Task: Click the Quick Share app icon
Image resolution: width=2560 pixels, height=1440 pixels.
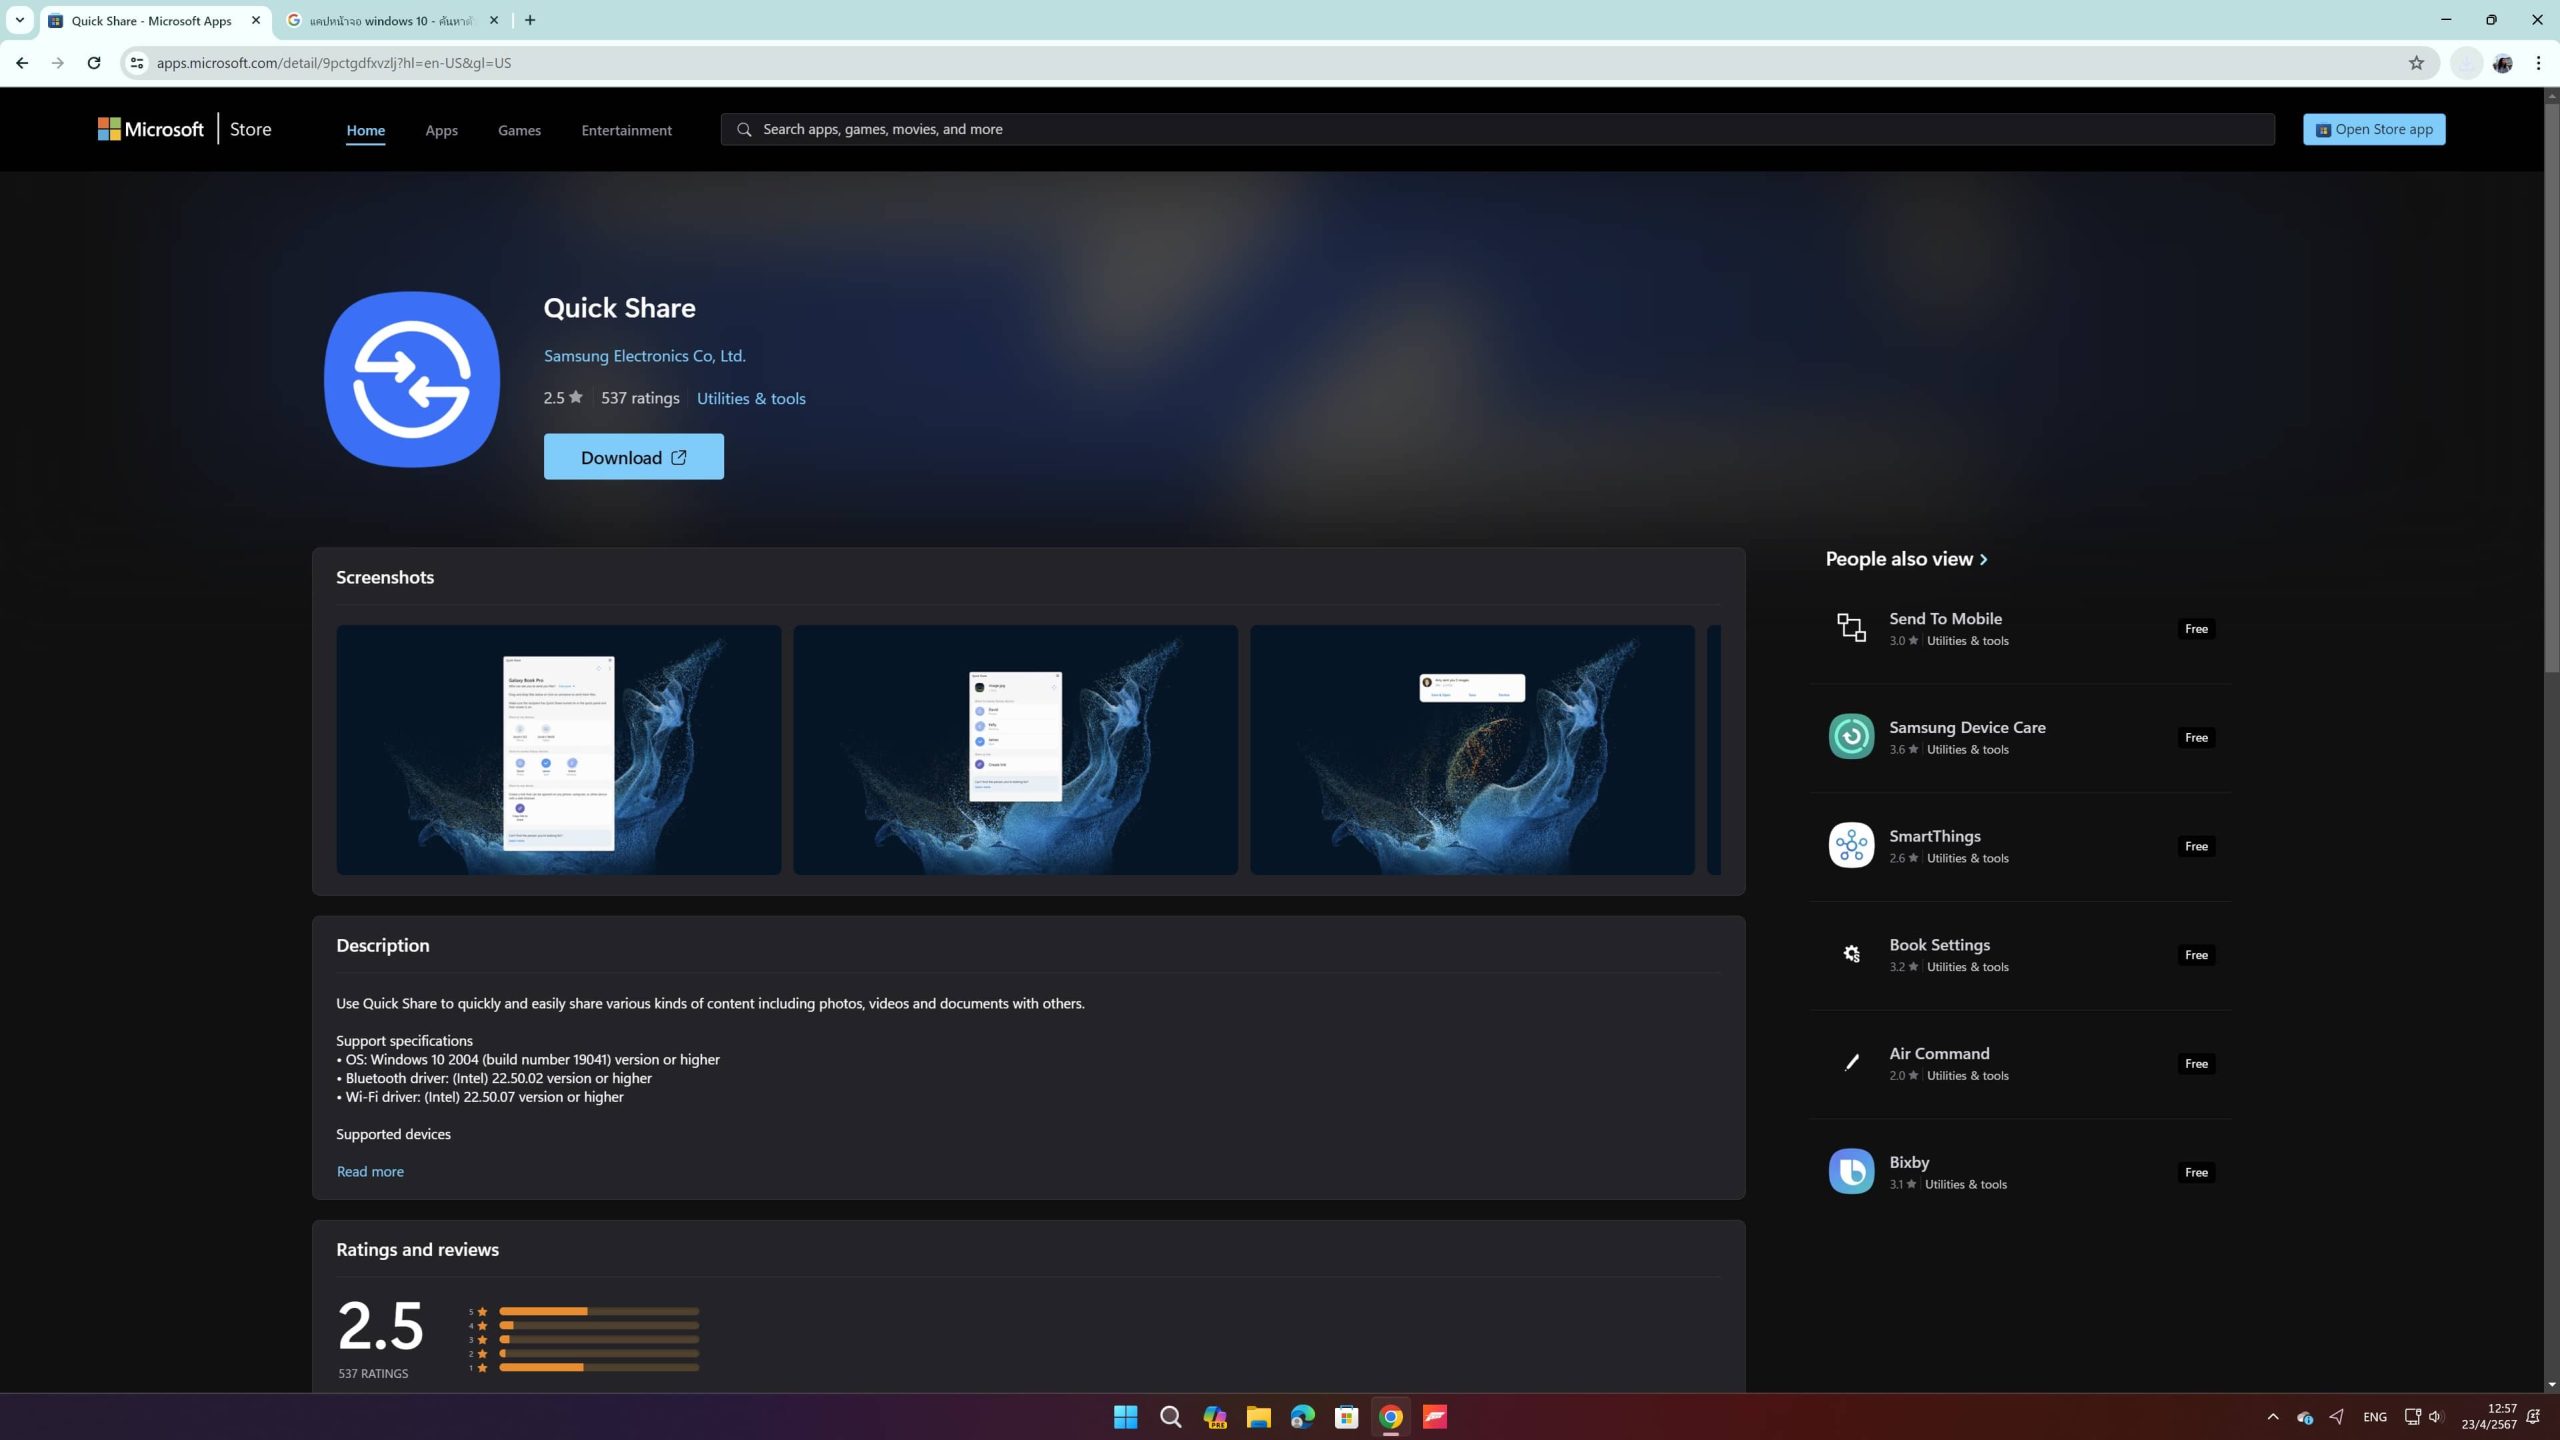Action: pos(412,379)
